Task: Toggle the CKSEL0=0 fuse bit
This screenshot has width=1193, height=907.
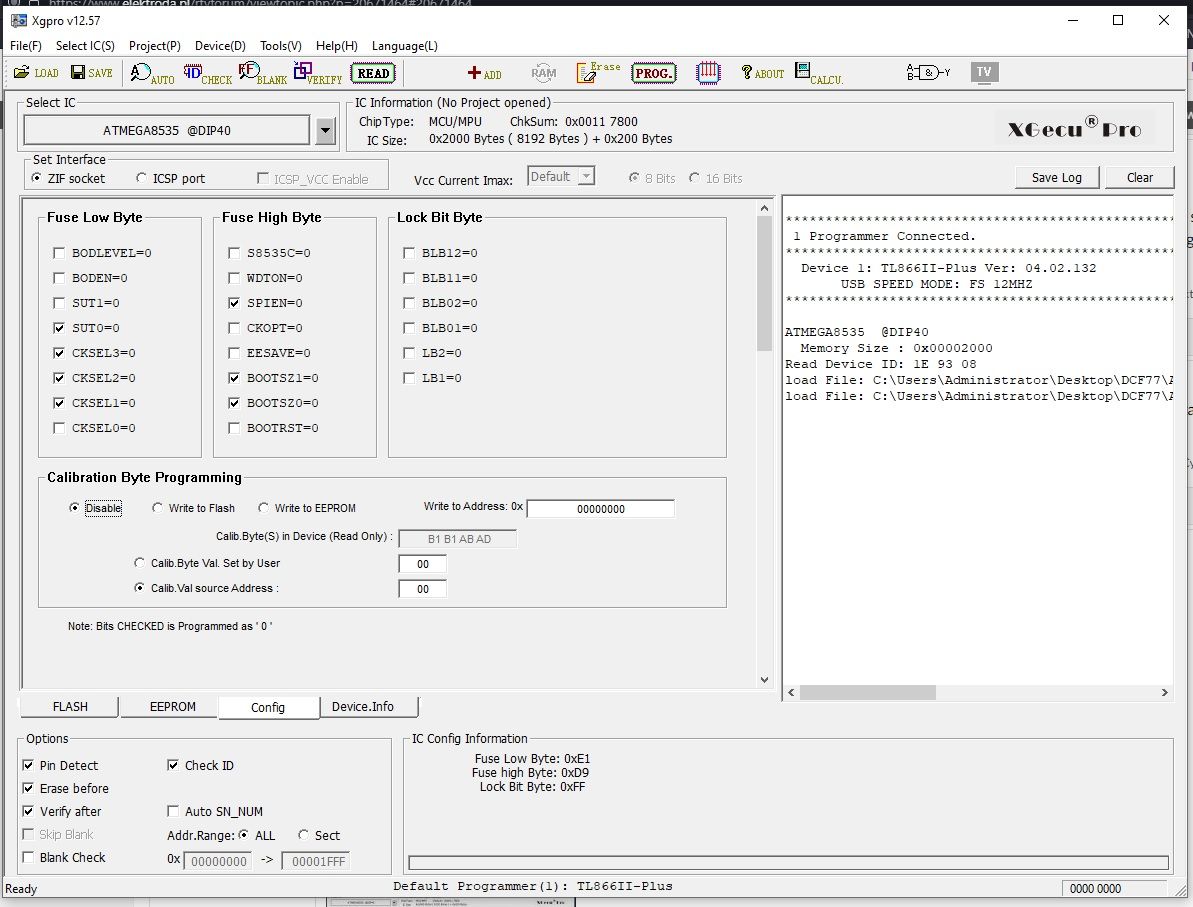Action: tap(59, 428)
